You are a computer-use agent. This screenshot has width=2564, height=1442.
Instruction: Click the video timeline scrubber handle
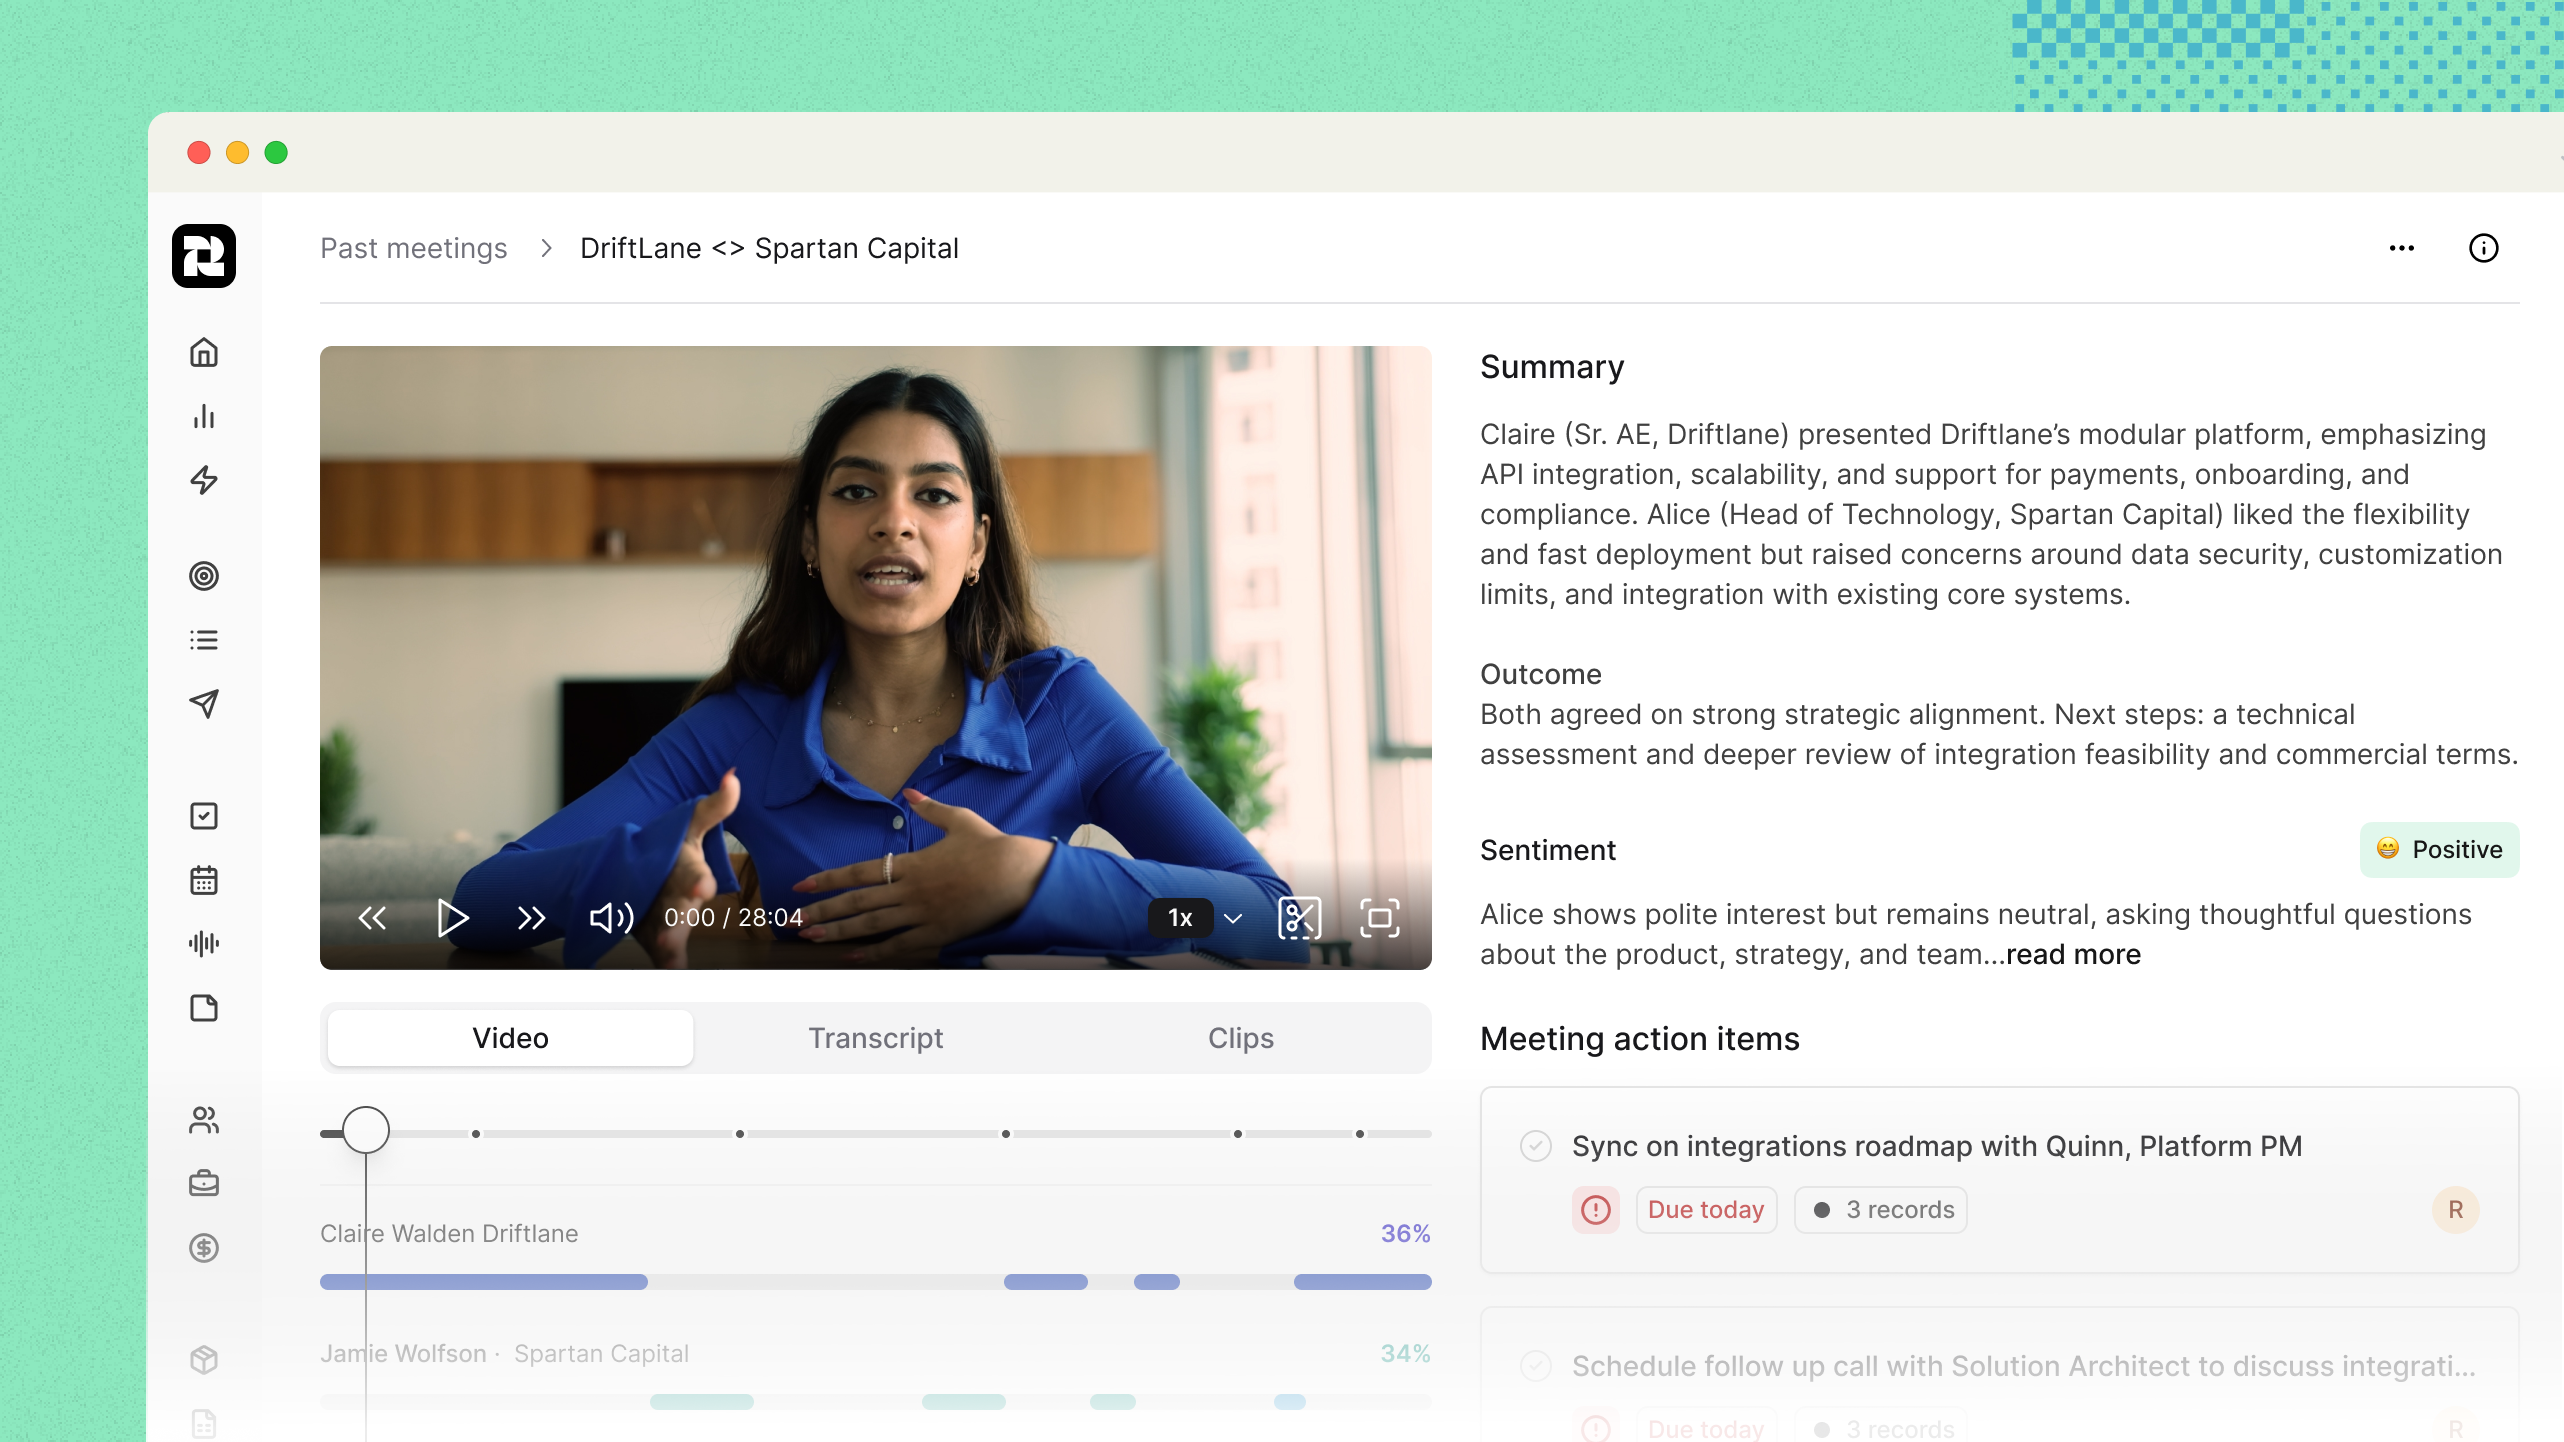pos(366,1131)
